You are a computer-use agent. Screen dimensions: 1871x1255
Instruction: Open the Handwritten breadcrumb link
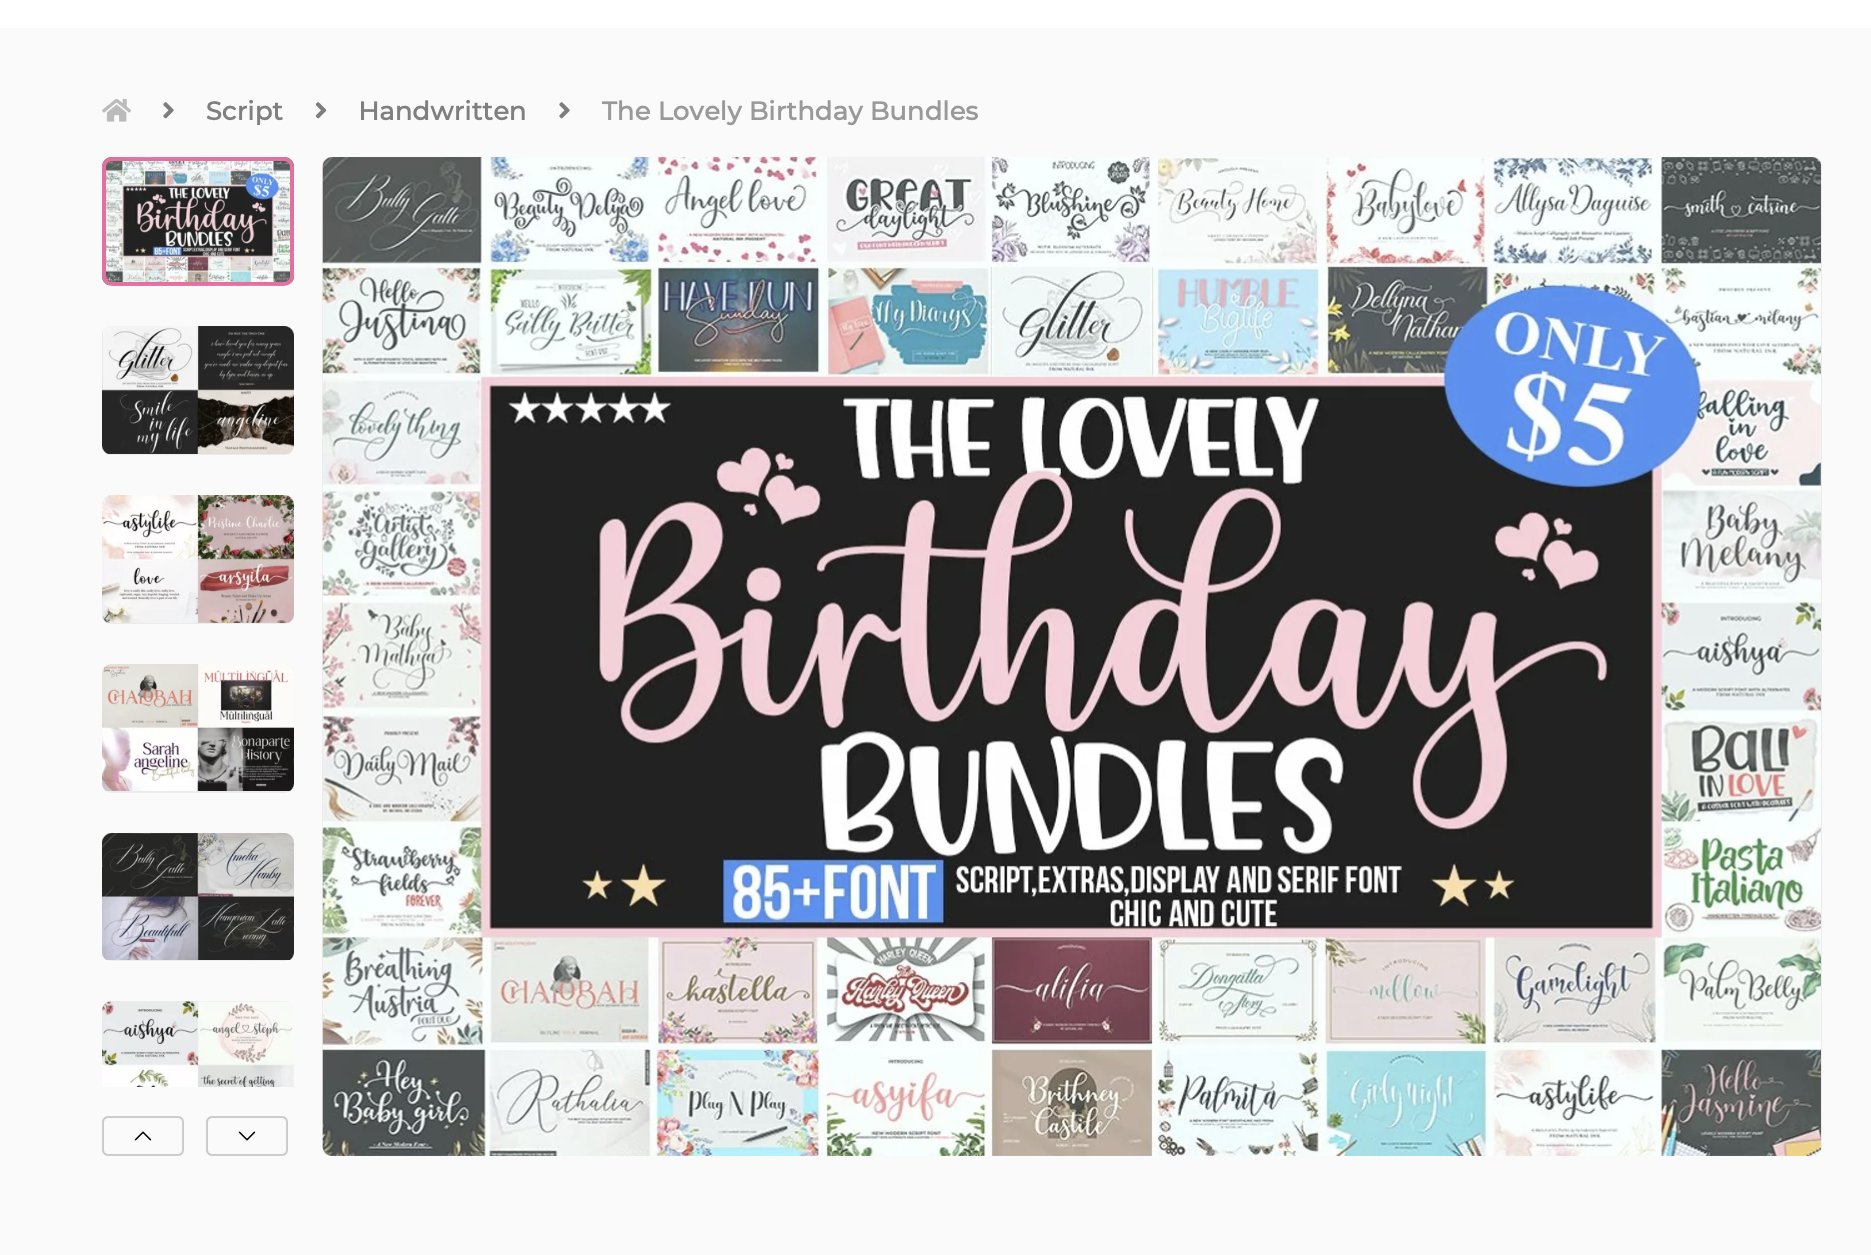442,111
